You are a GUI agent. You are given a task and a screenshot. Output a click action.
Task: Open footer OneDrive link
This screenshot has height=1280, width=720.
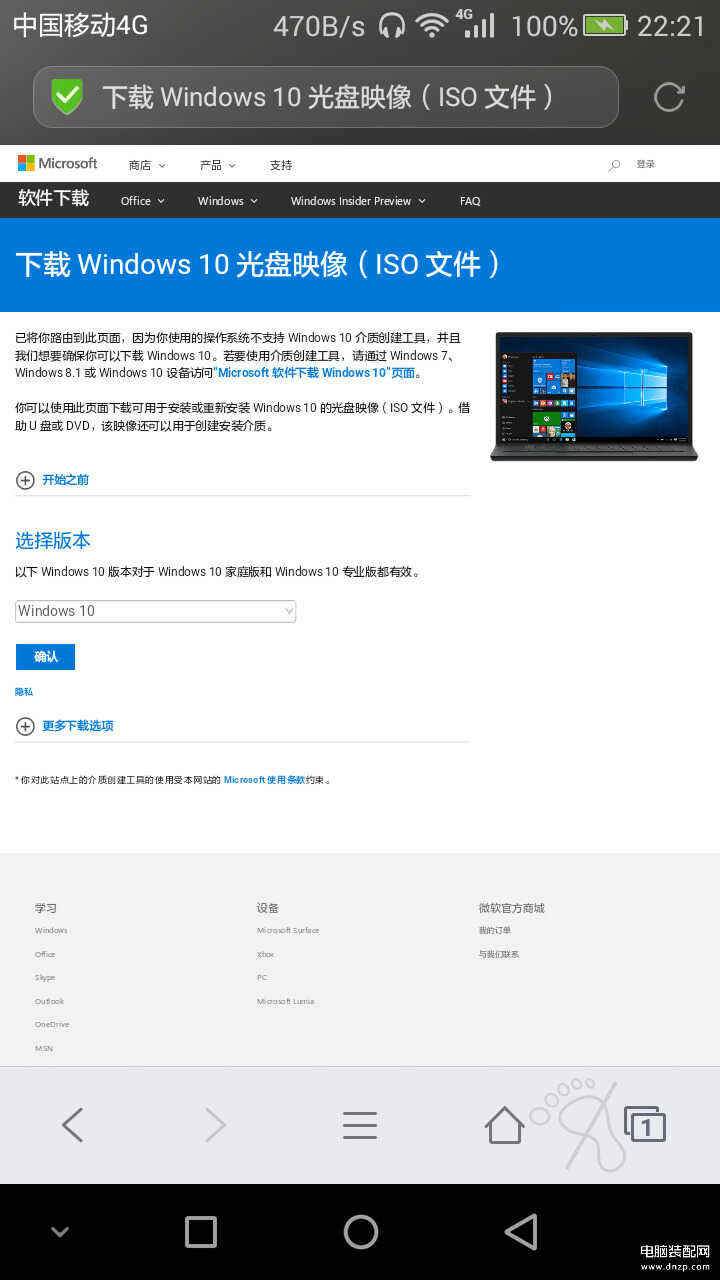[52, 1025]
